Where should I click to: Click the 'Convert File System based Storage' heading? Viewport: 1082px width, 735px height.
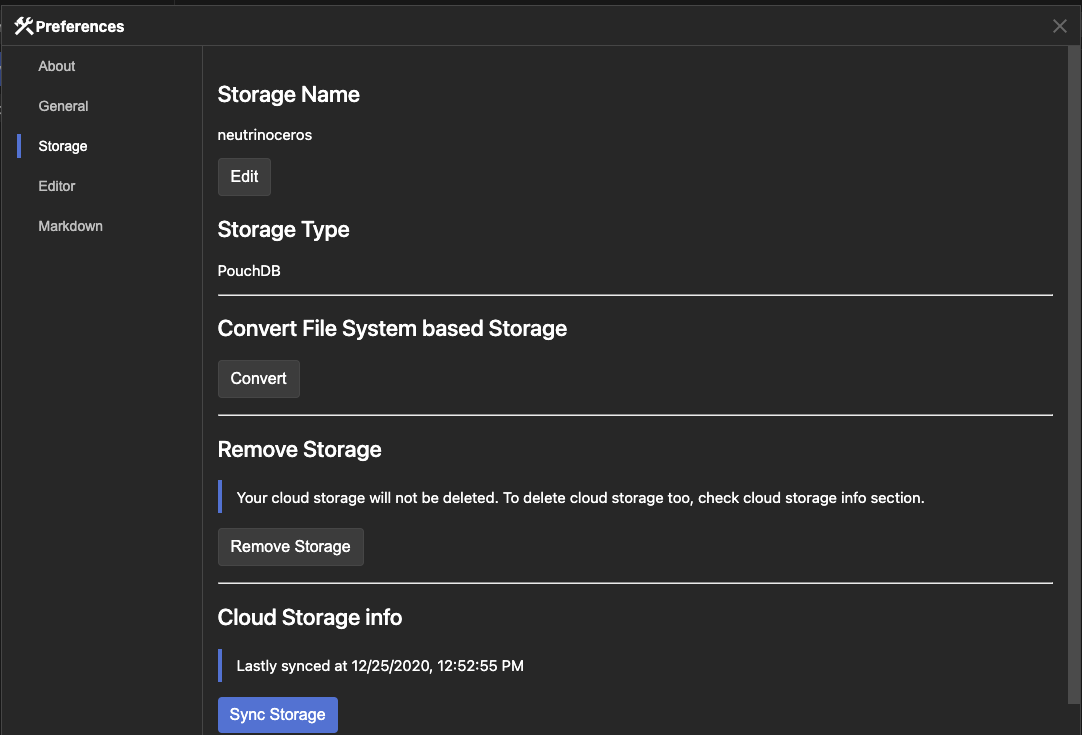(392, 329)
